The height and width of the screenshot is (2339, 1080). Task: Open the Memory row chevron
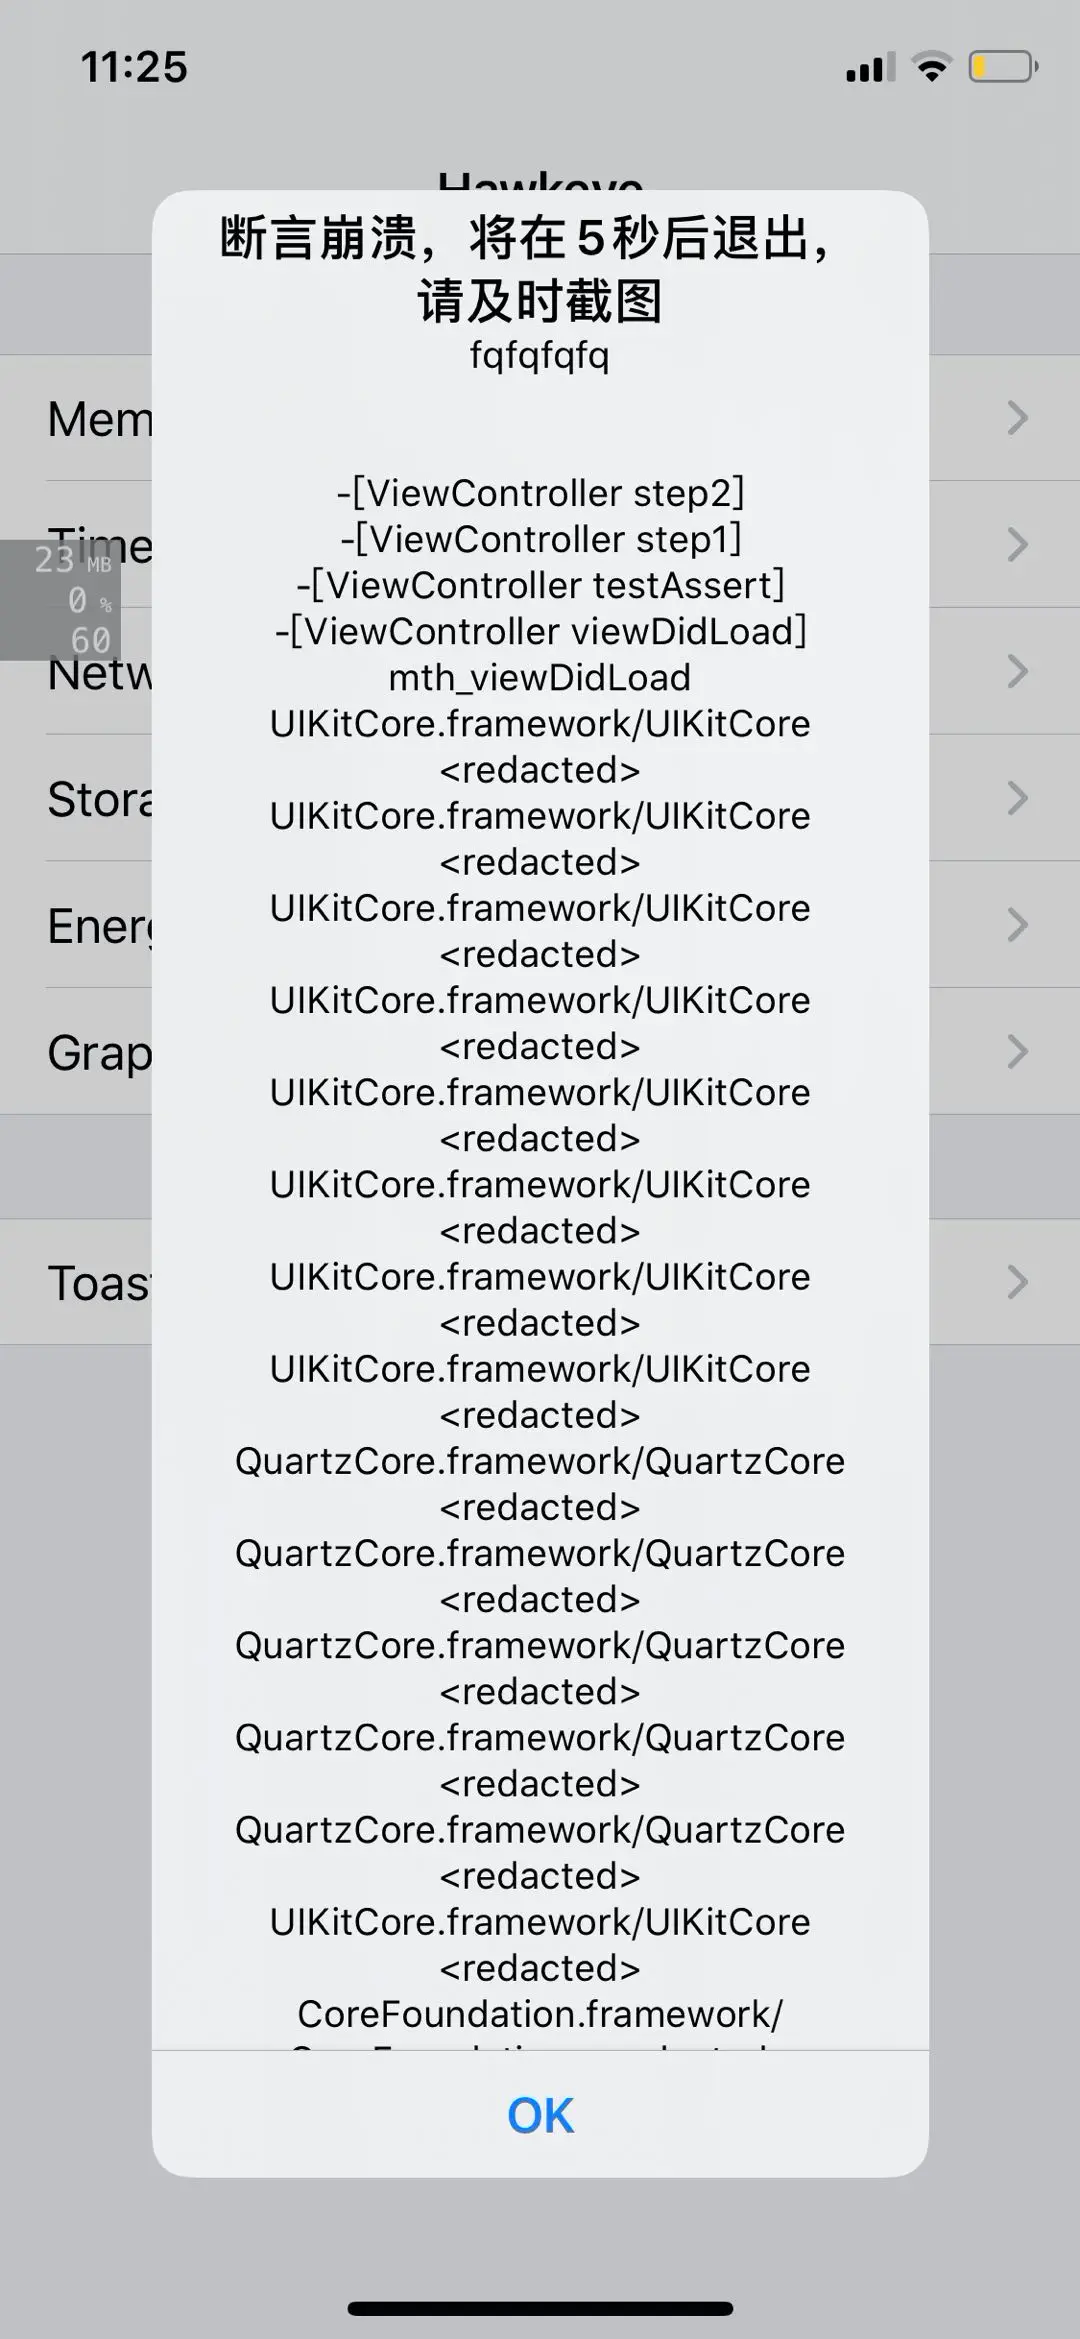click(x=1017, y=418)
